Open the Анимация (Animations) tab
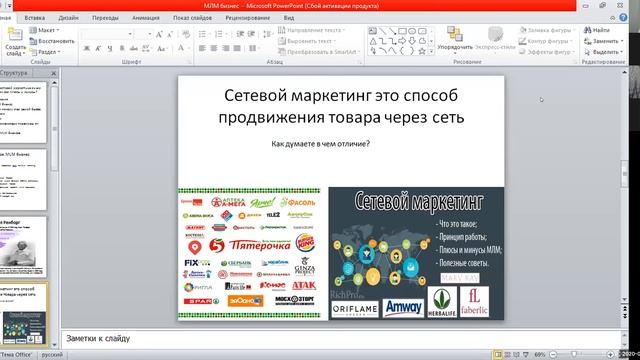 146,18
